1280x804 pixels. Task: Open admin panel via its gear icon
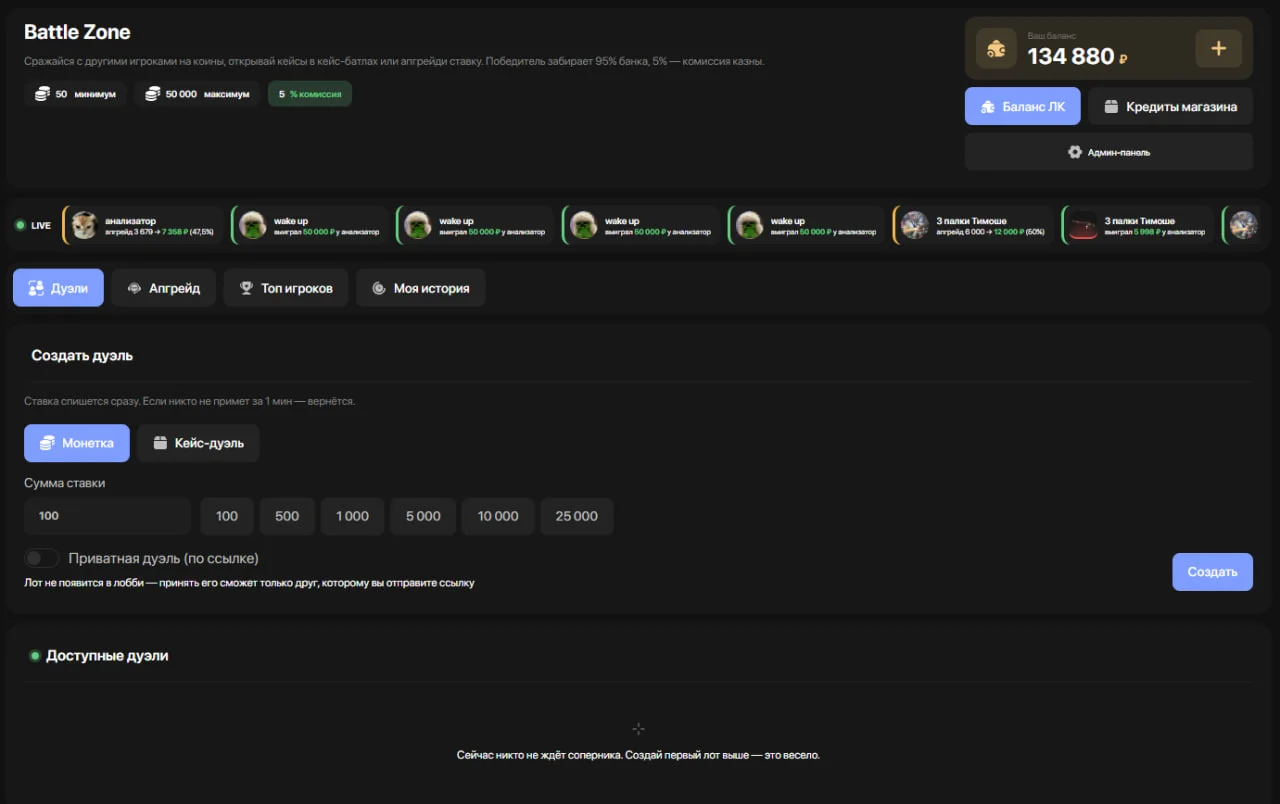pyautogui.click(x=1075, y=152)
